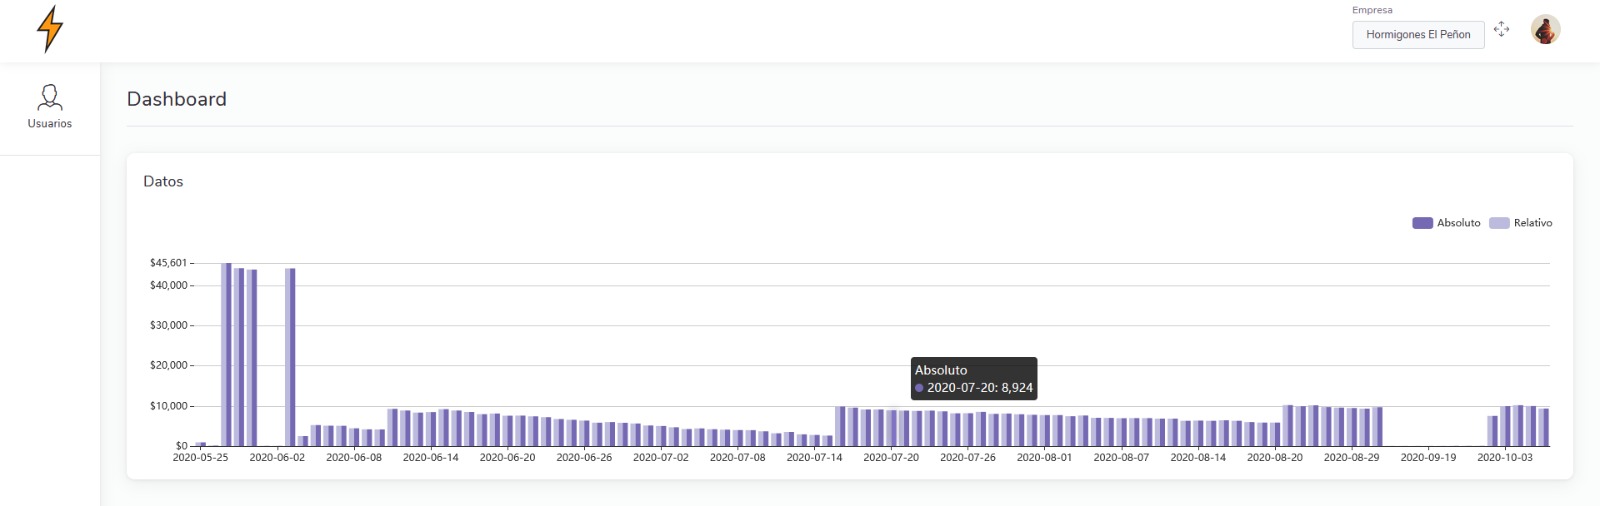Open the user avatar profile picture
Image resolution: width=1600 pixels, height=506 pixels.
click(1545, 30)
